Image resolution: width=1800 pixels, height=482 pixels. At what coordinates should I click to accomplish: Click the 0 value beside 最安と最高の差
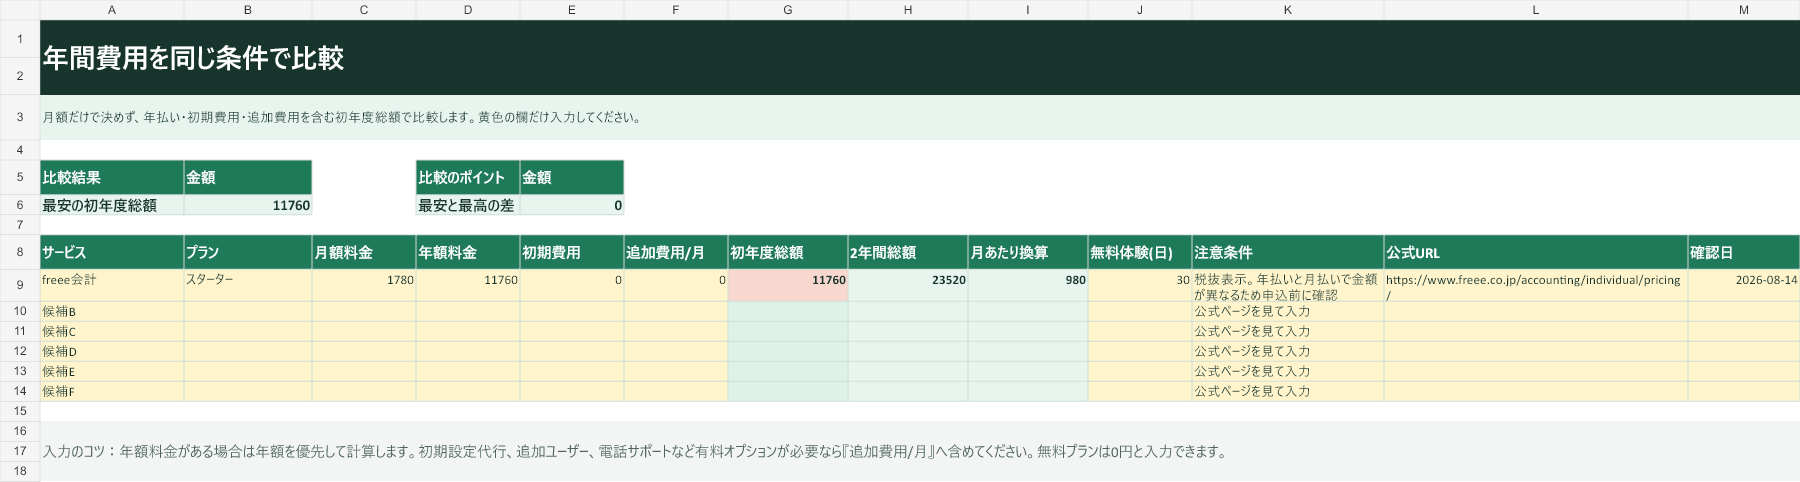572,205
